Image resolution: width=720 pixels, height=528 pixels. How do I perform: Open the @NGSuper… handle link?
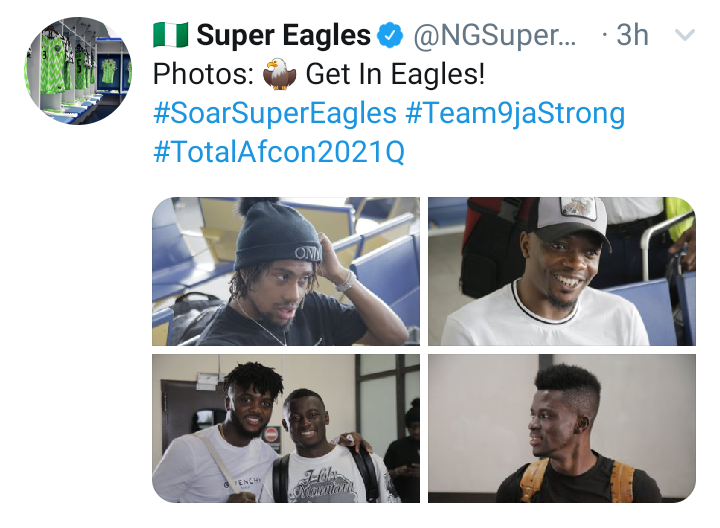coord(495,35)
